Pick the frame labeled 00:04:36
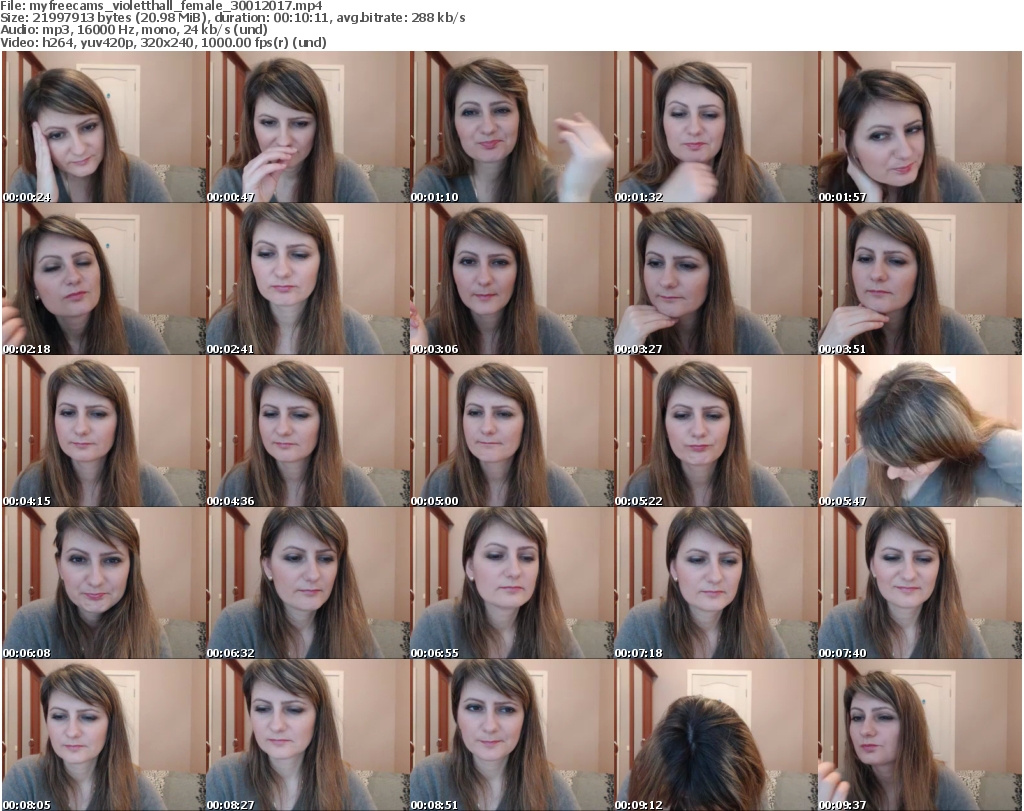This screenshot has width=1024, height=811. pyautogui.click(x=308, y=432)
